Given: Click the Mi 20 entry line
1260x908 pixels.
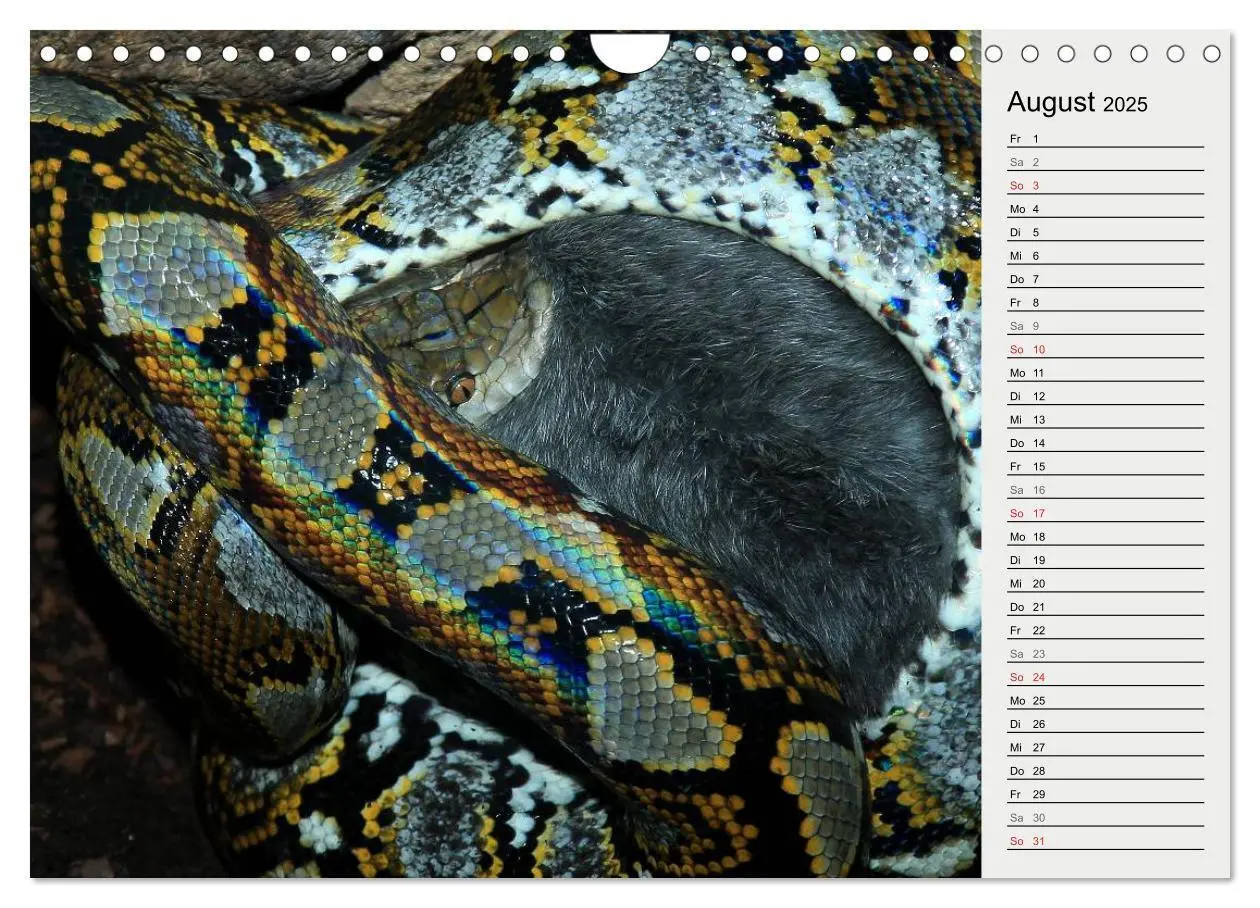Looking at the screenshot, I should pos(1105,583).
